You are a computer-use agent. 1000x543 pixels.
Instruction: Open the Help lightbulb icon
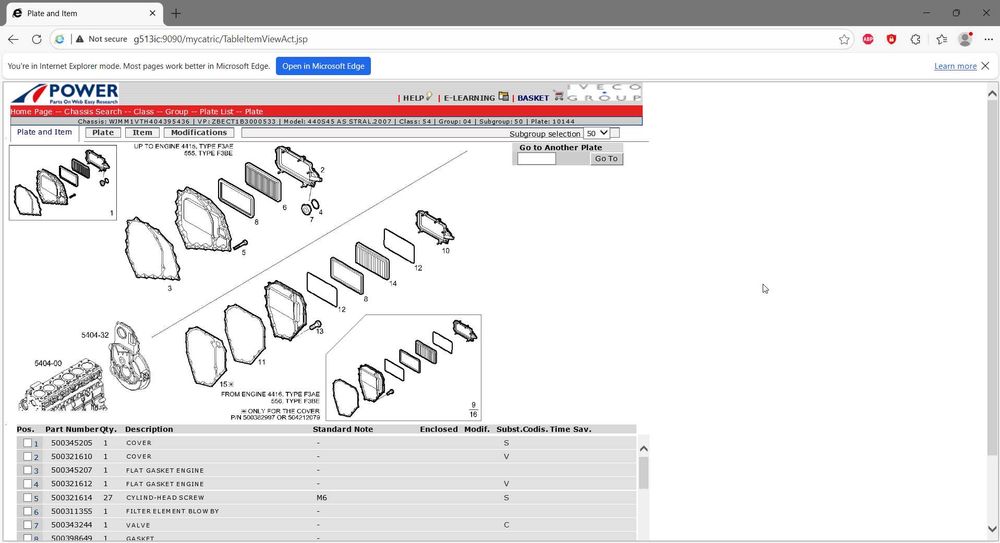429,96
